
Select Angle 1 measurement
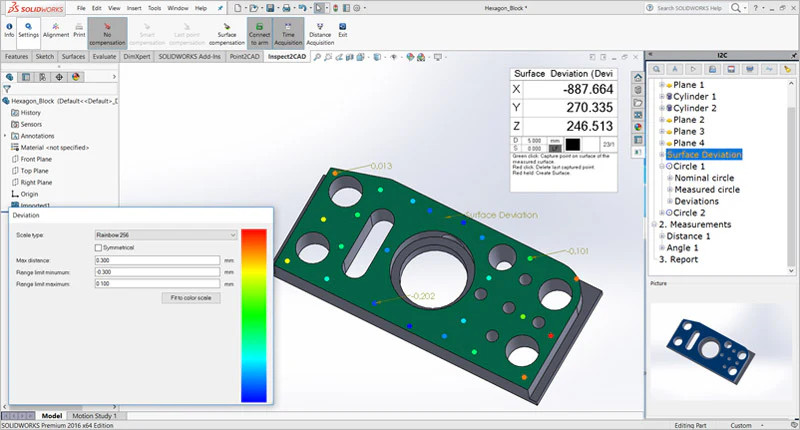[682, 248]
